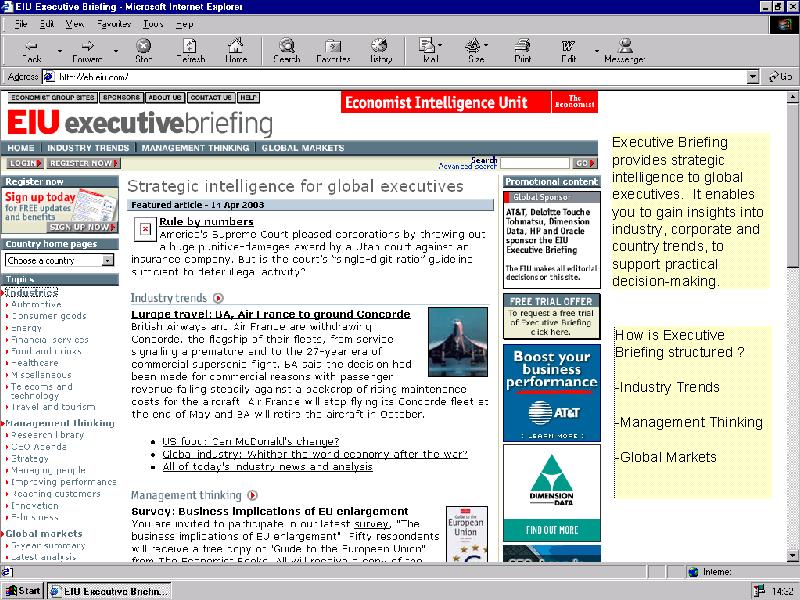This screenshot has height=600, width=800.
Task: Open the Automotive industry link
Action: pyautogui.click(x=36, y=304)
